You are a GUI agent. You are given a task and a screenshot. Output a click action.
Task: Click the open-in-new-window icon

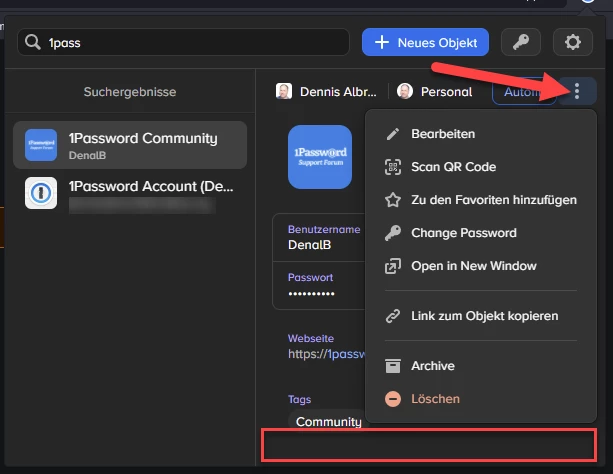coord(393,266)
